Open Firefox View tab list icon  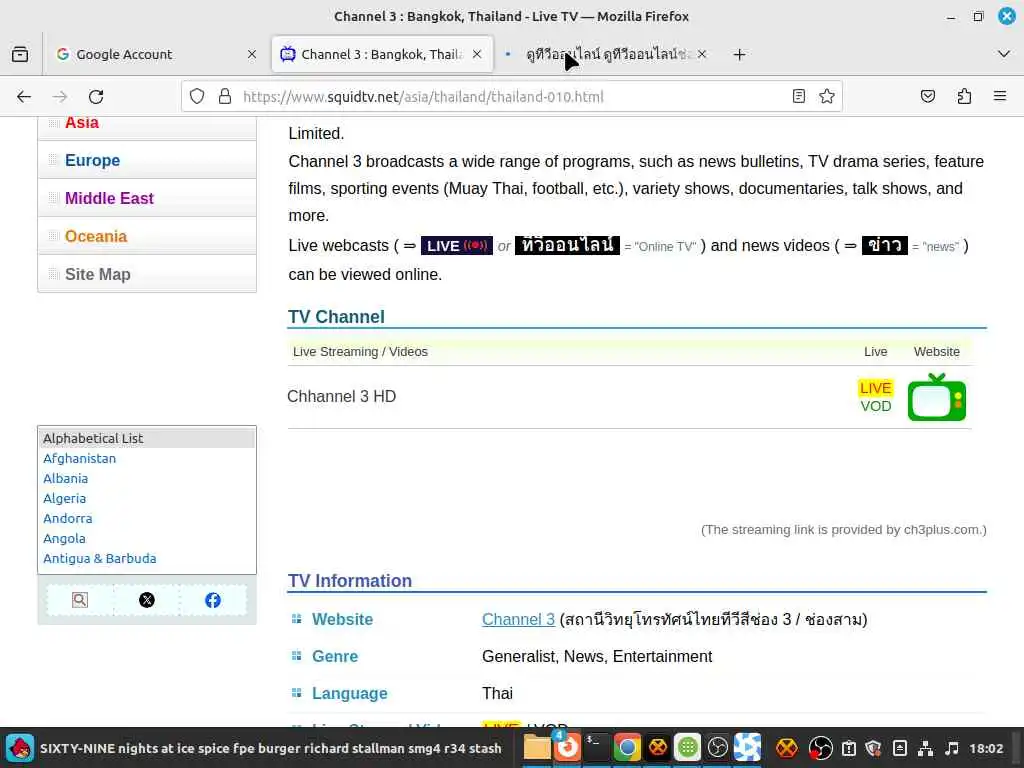[20, 54]
